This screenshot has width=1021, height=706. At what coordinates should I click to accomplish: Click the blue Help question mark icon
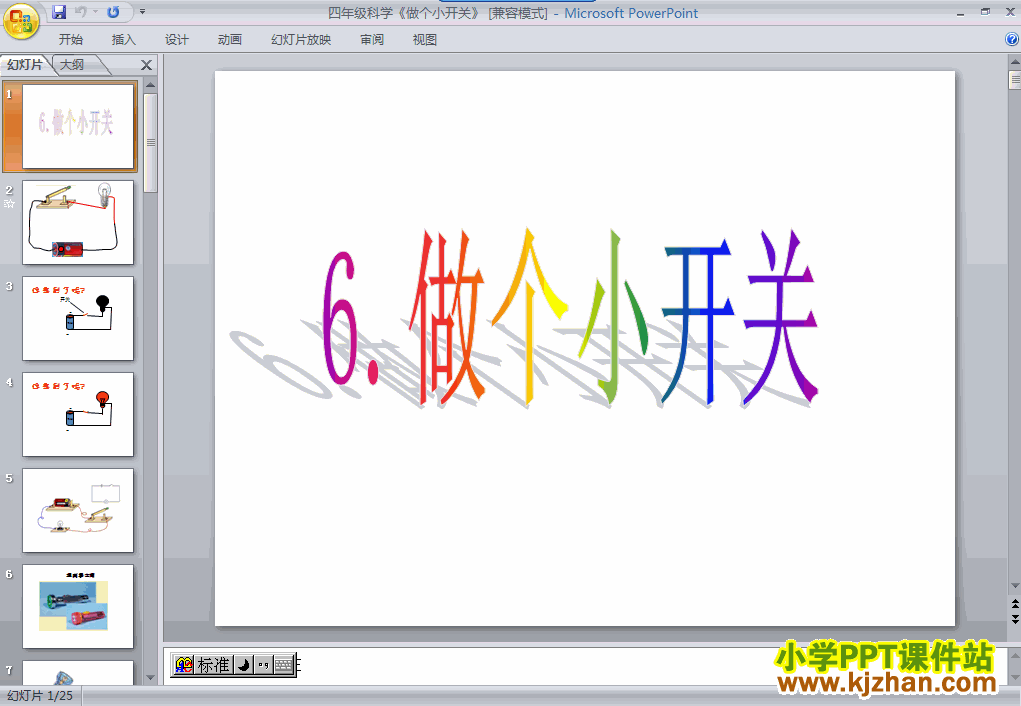click(x=1012, y=40)
